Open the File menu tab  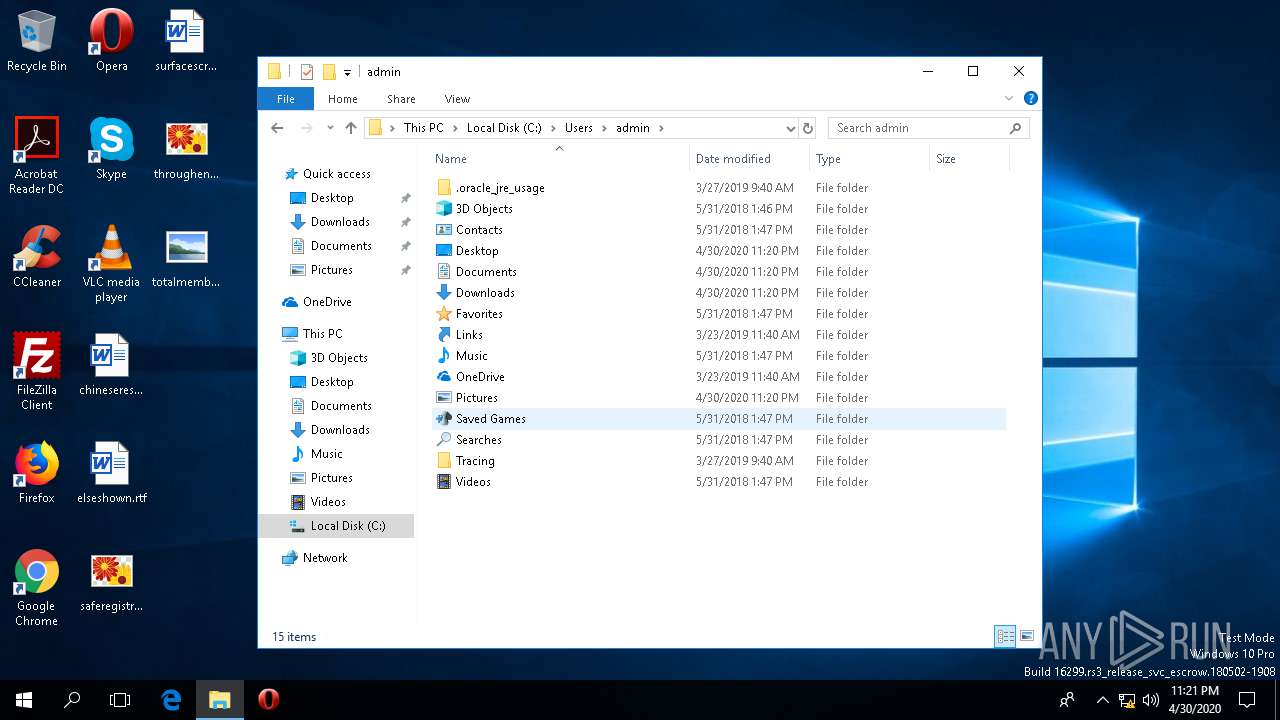(x=286, y=99)
